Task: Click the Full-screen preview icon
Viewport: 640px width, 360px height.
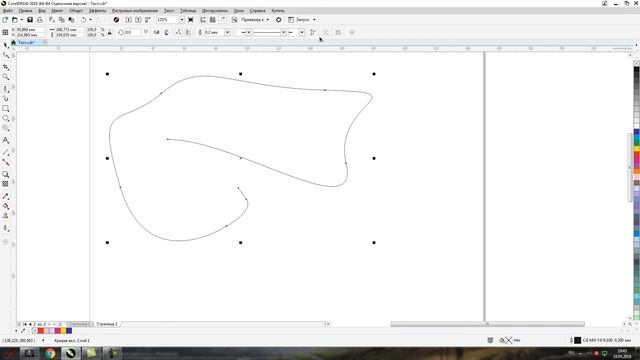Action: tap(191, 20)
